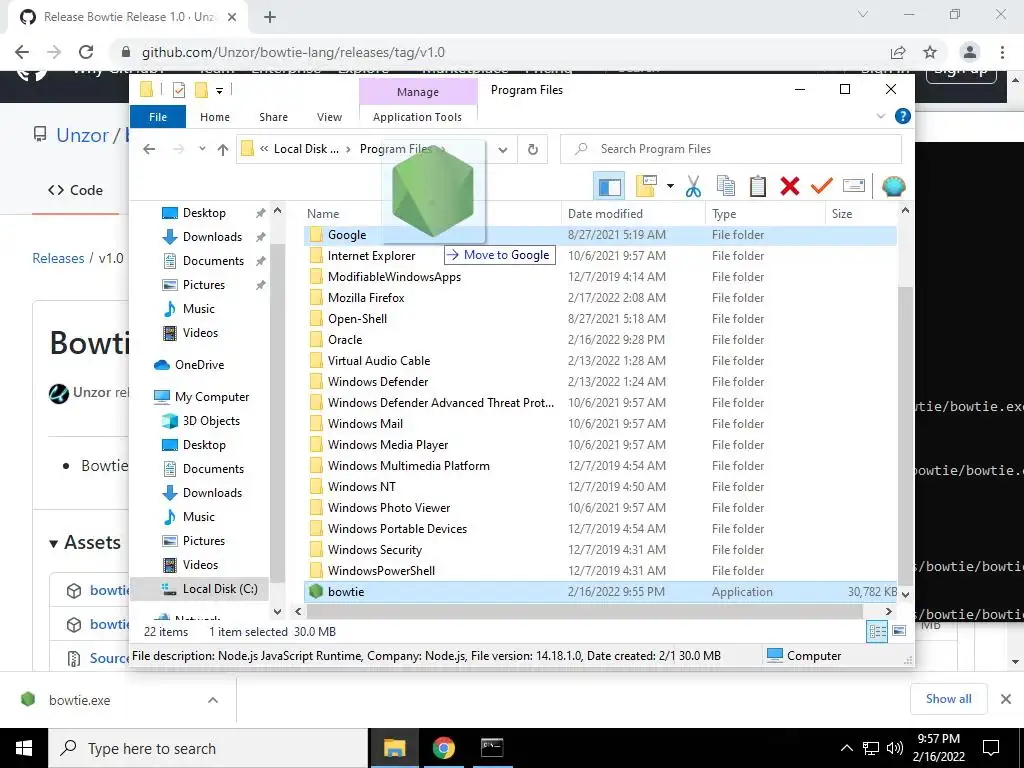Click the Search Program Files field

click(731, 150)
